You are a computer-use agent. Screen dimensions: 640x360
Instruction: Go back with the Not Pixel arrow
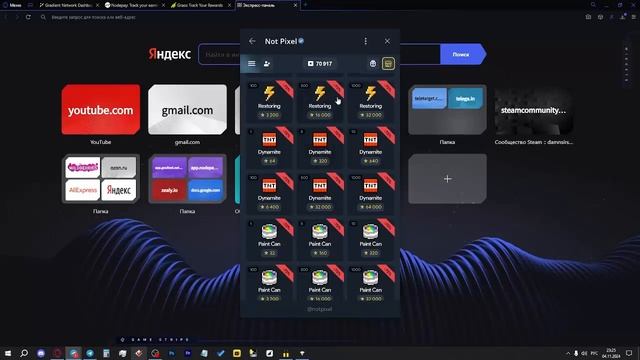tap(252, 41)
